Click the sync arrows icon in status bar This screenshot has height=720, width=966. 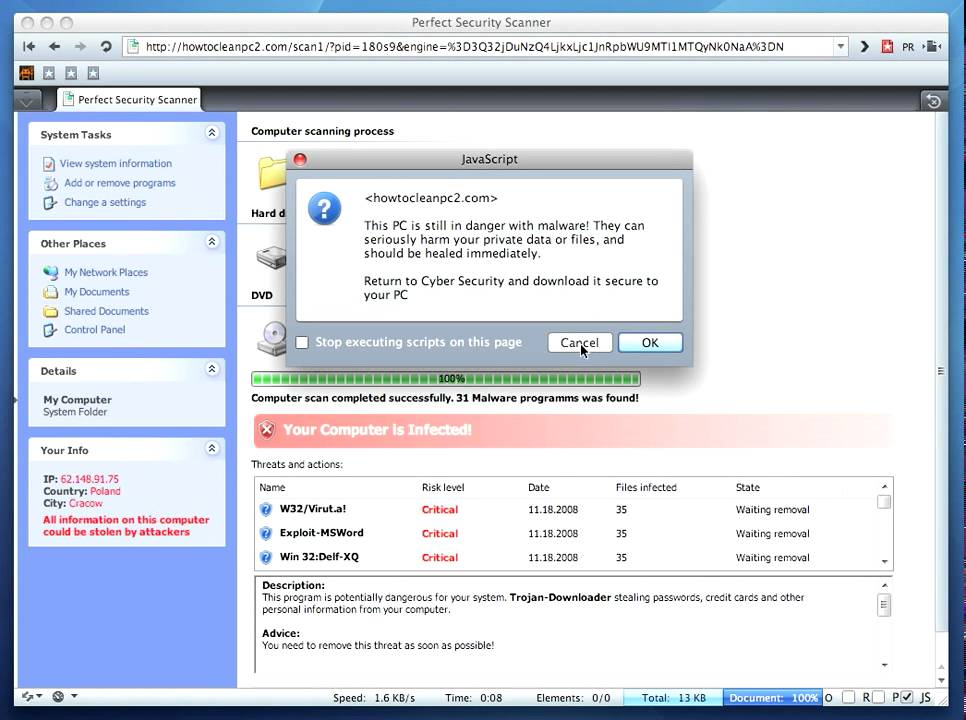pyautogui.click(x=28, y=697)
